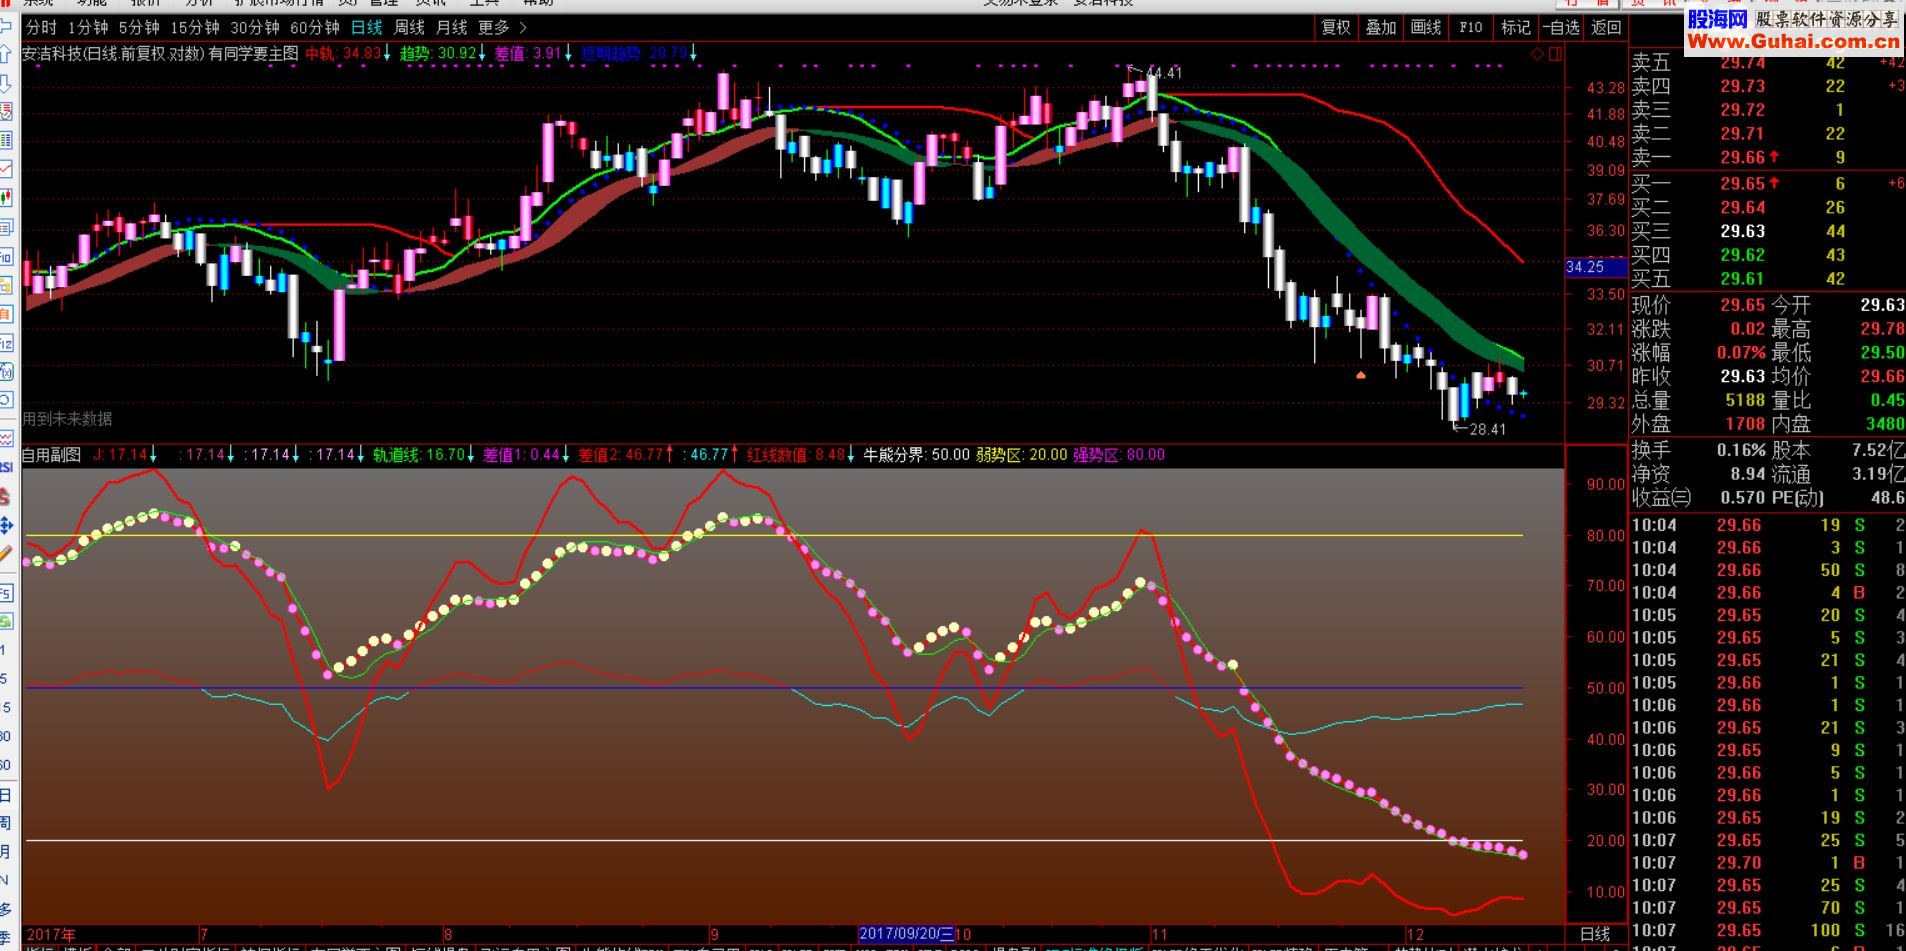Click the -自选 watchlist button
1906x951 pixels.
pyautogui.click(x=1561, y=27)
